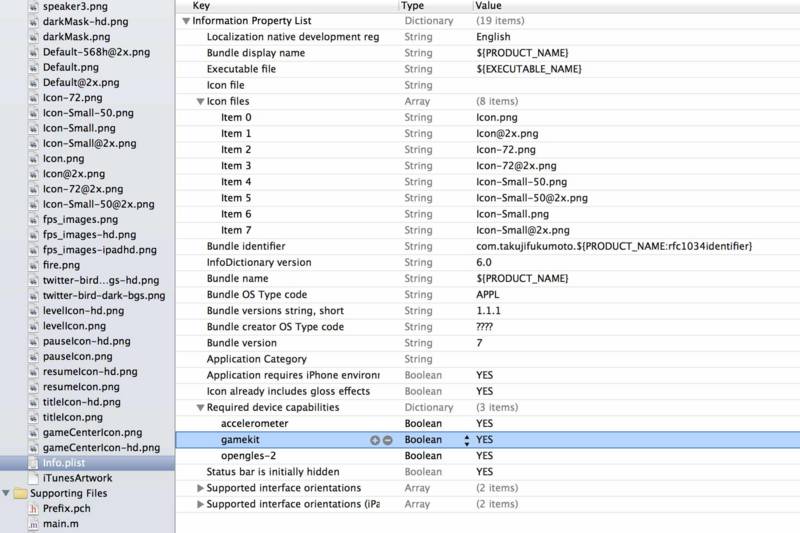Click Icon already includes gloss effects key

click(x=288, y=391)
